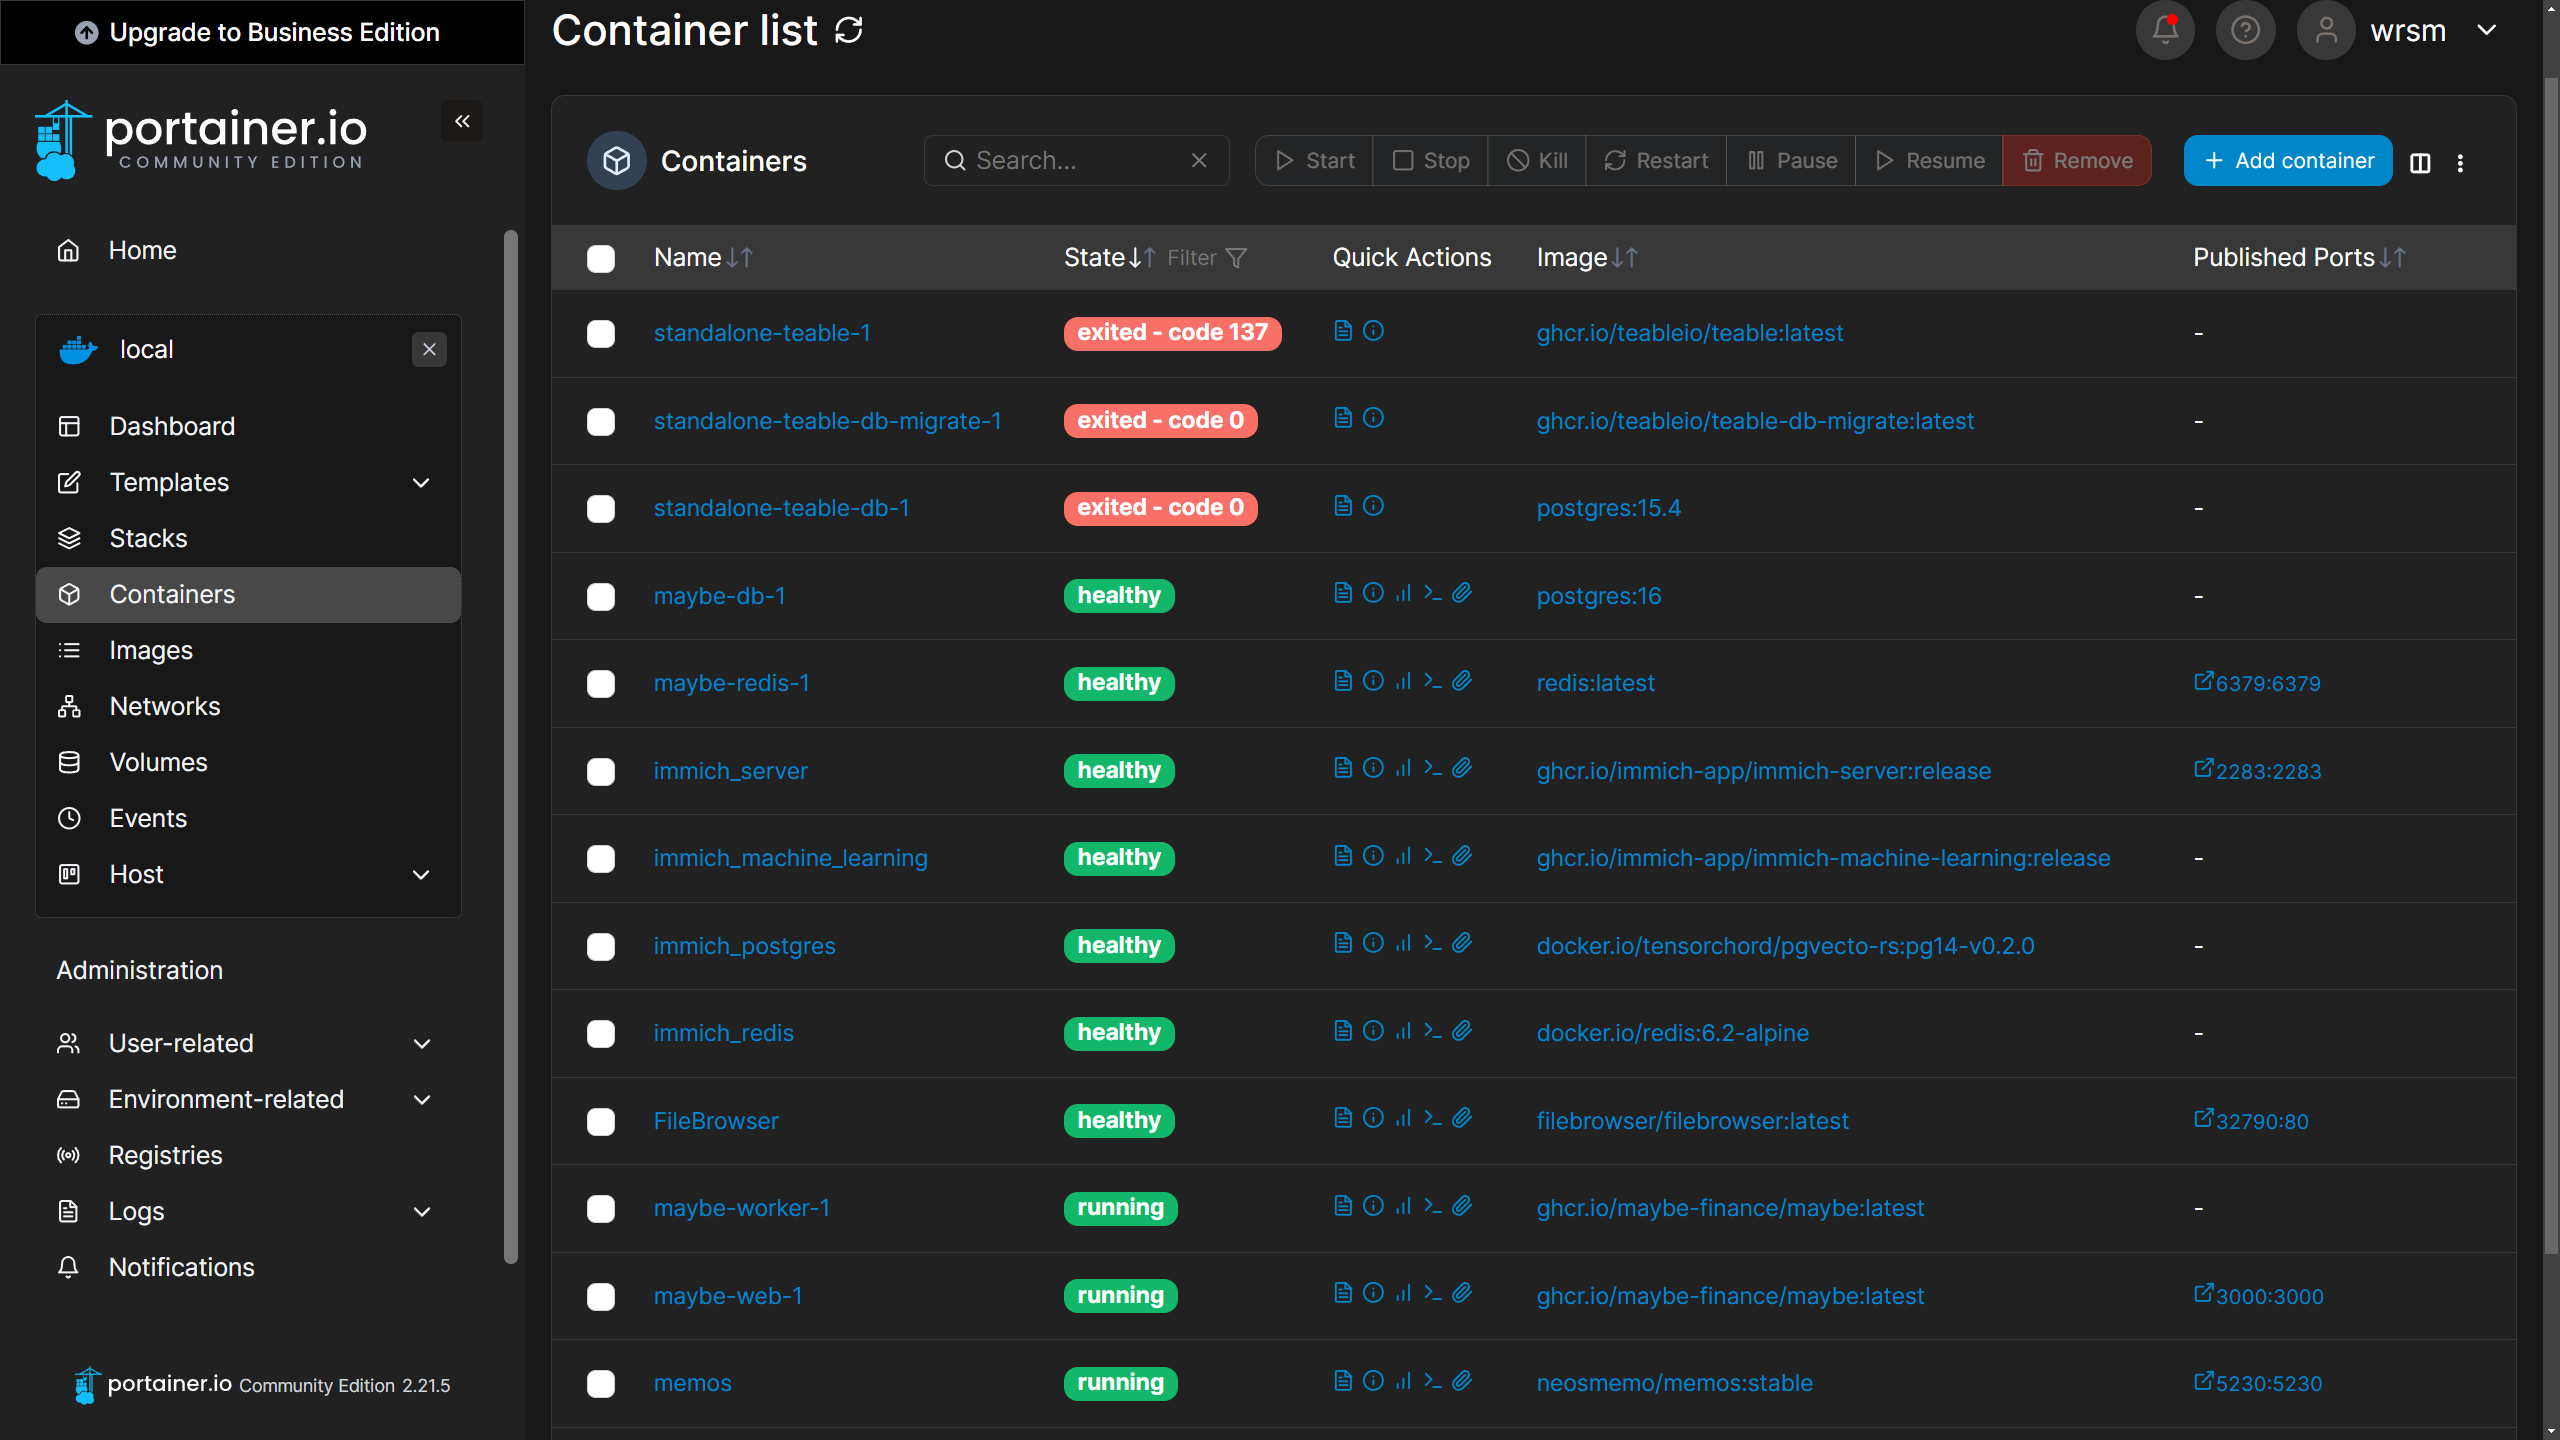
Task: Clear the search field with X
Action: (x=1199, y=160)
